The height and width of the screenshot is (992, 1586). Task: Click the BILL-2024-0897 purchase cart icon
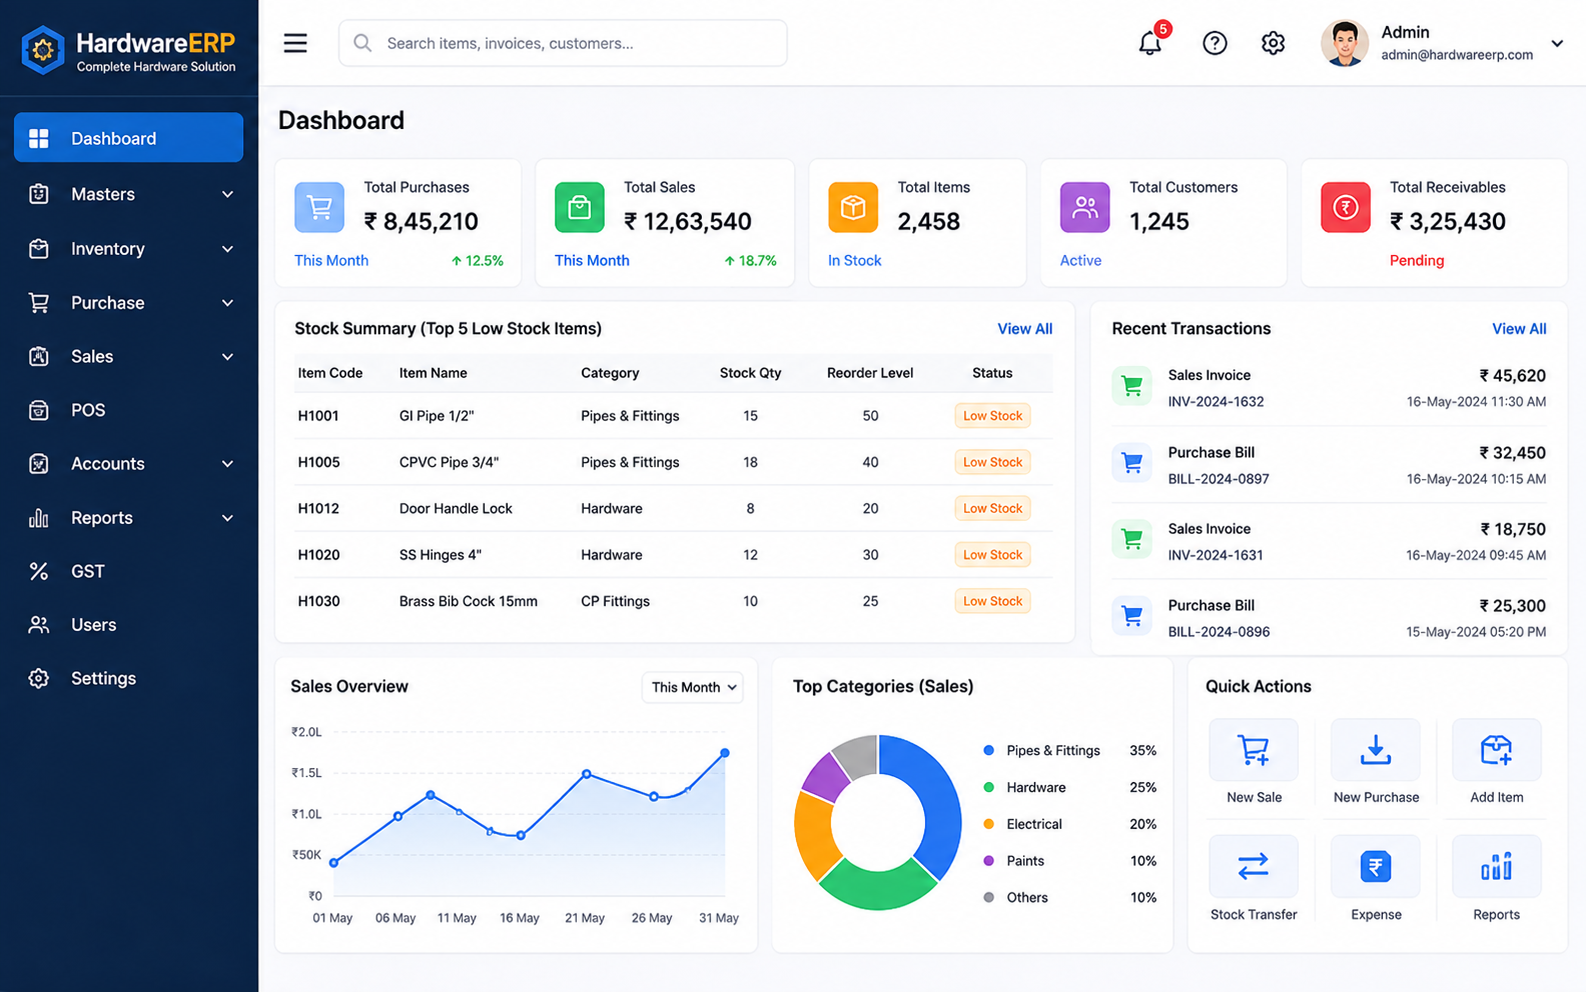1132,462
